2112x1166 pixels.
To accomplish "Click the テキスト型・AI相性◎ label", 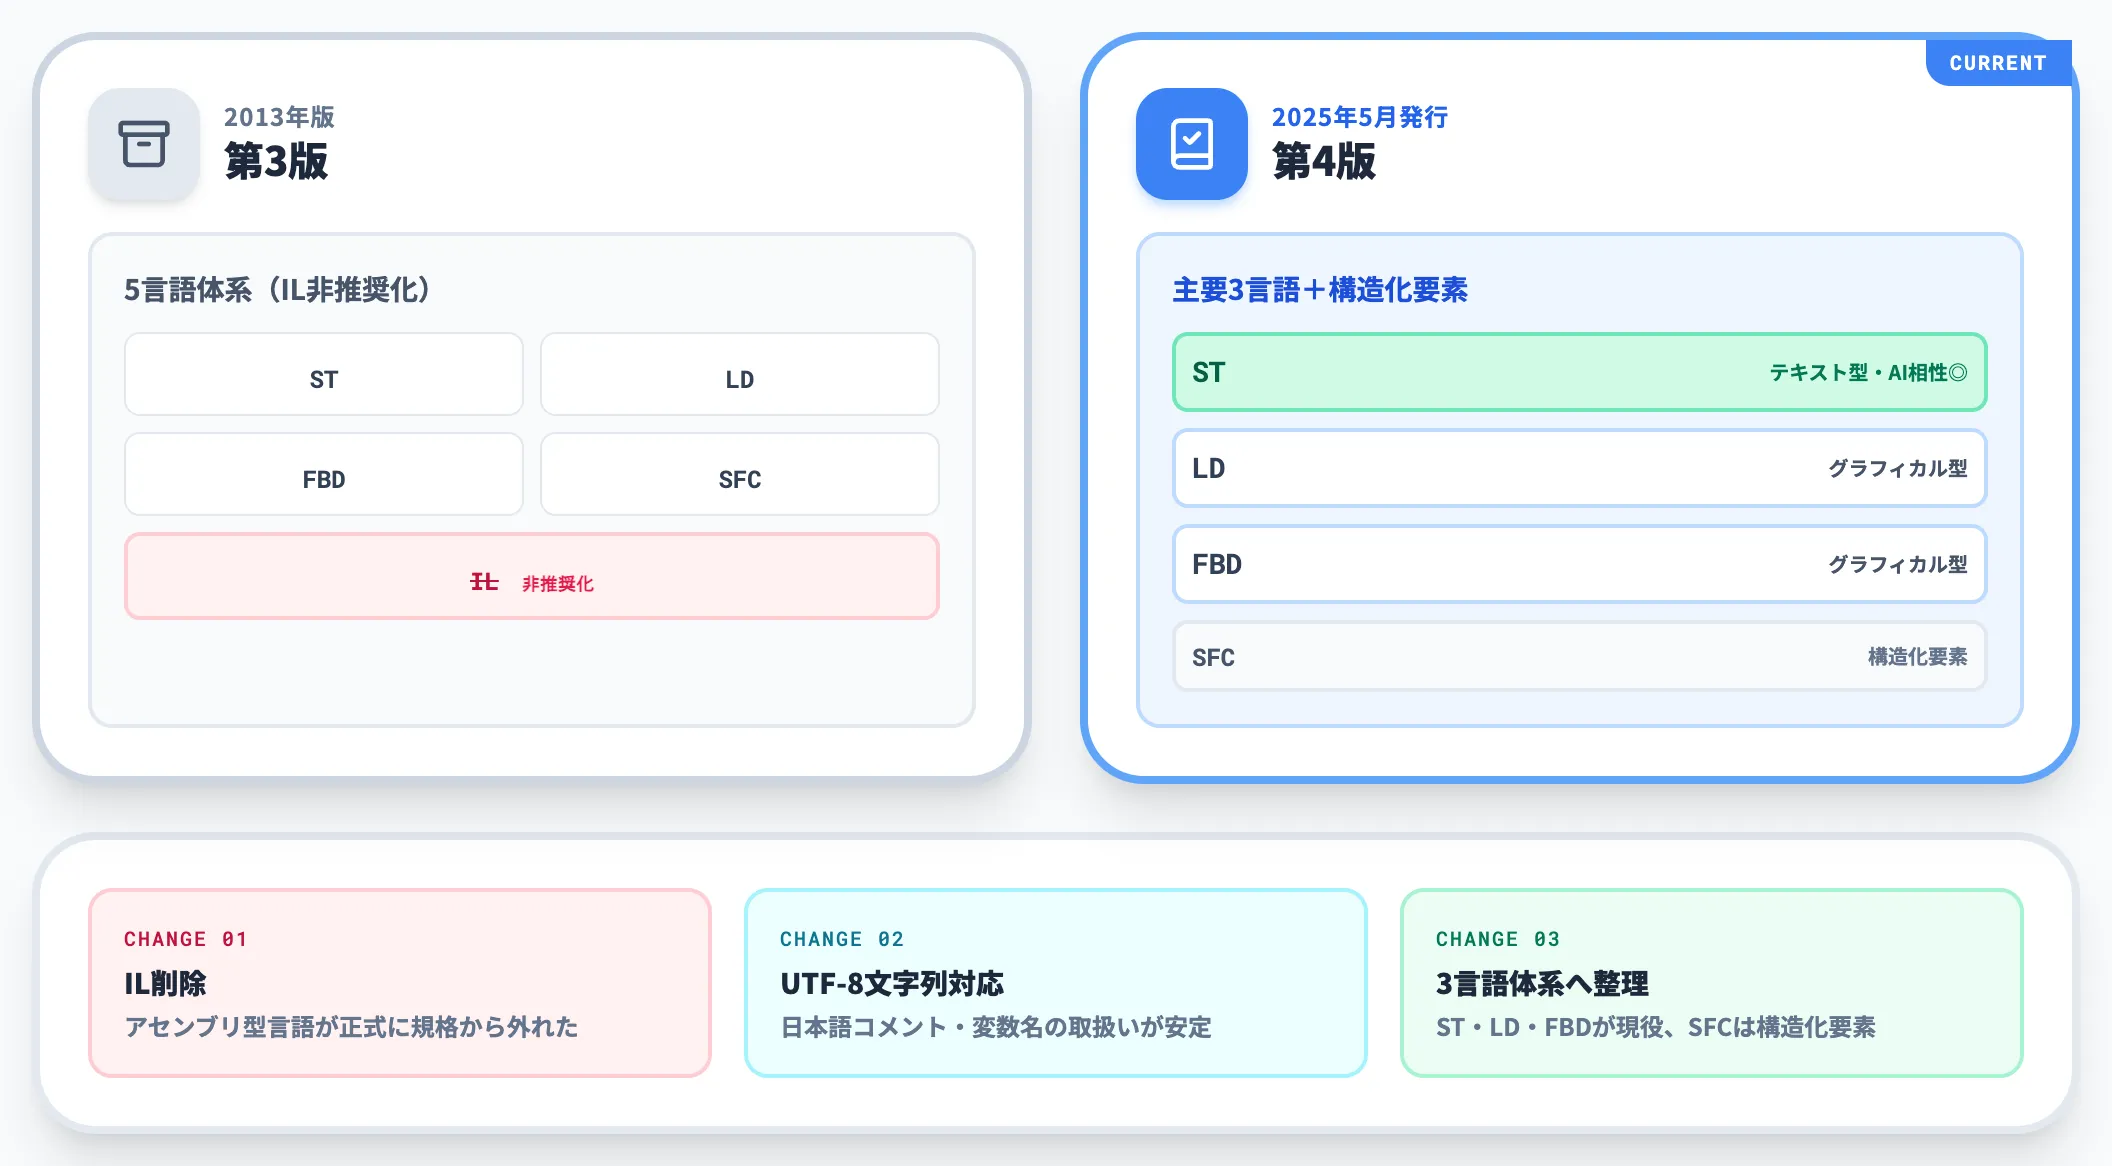I will 1868,373.
